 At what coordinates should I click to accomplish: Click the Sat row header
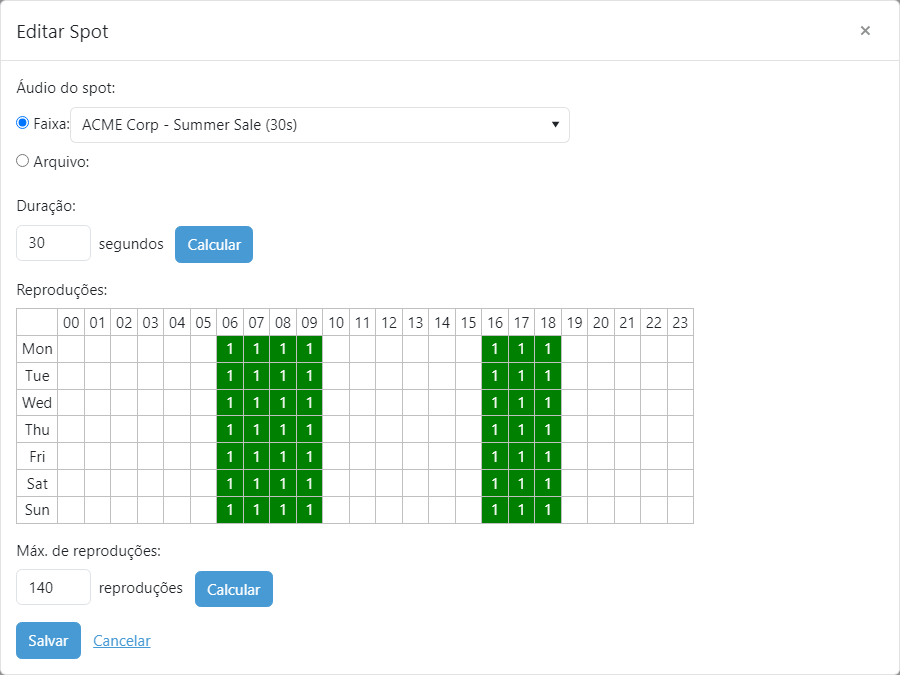coord(37,483)
